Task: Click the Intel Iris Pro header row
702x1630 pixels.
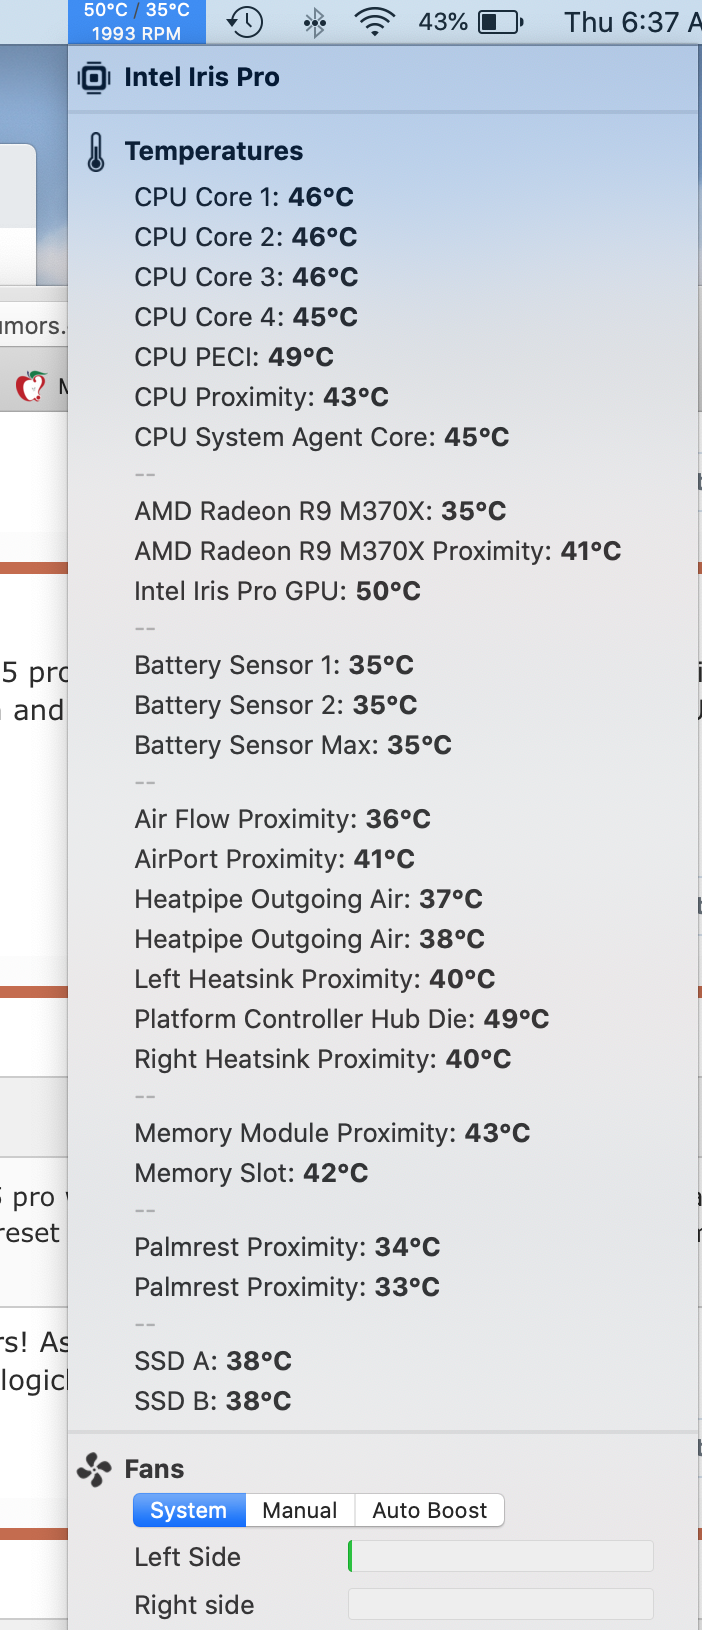Action: pos(202,78)
